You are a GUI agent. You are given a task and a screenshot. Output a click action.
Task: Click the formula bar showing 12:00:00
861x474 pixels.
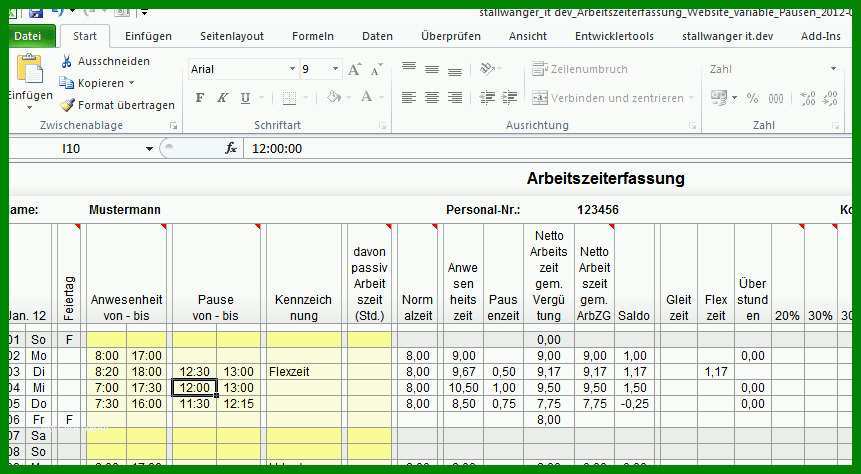[x=549, y=149]
